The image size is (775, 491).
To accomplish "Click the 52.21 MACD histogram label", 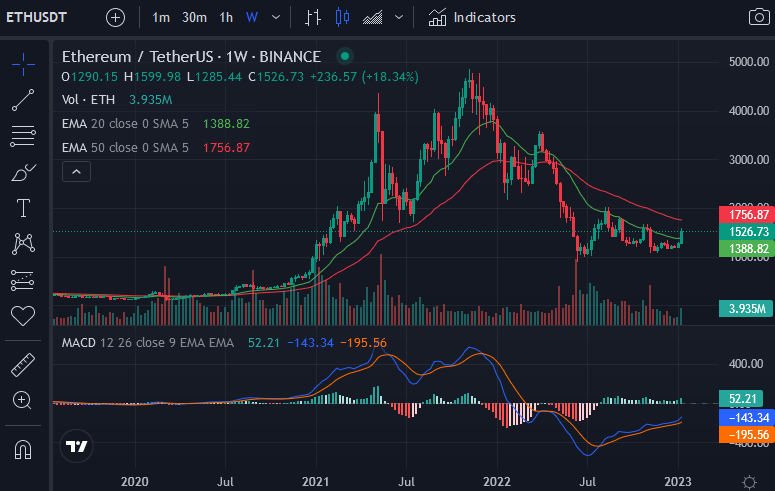I will (x=742, y=399).
